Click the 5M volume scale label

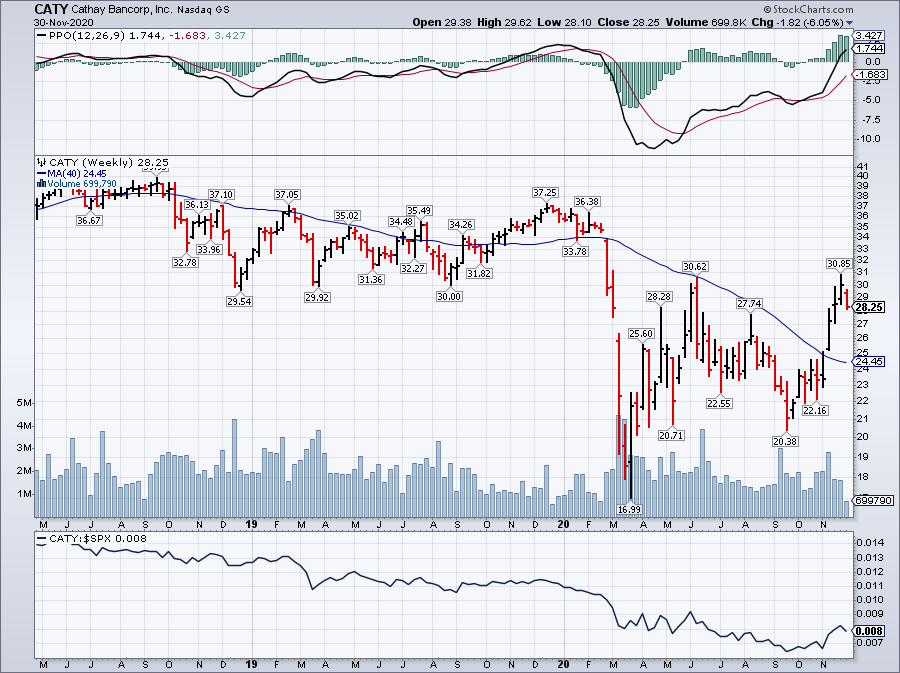pos(24,403)
